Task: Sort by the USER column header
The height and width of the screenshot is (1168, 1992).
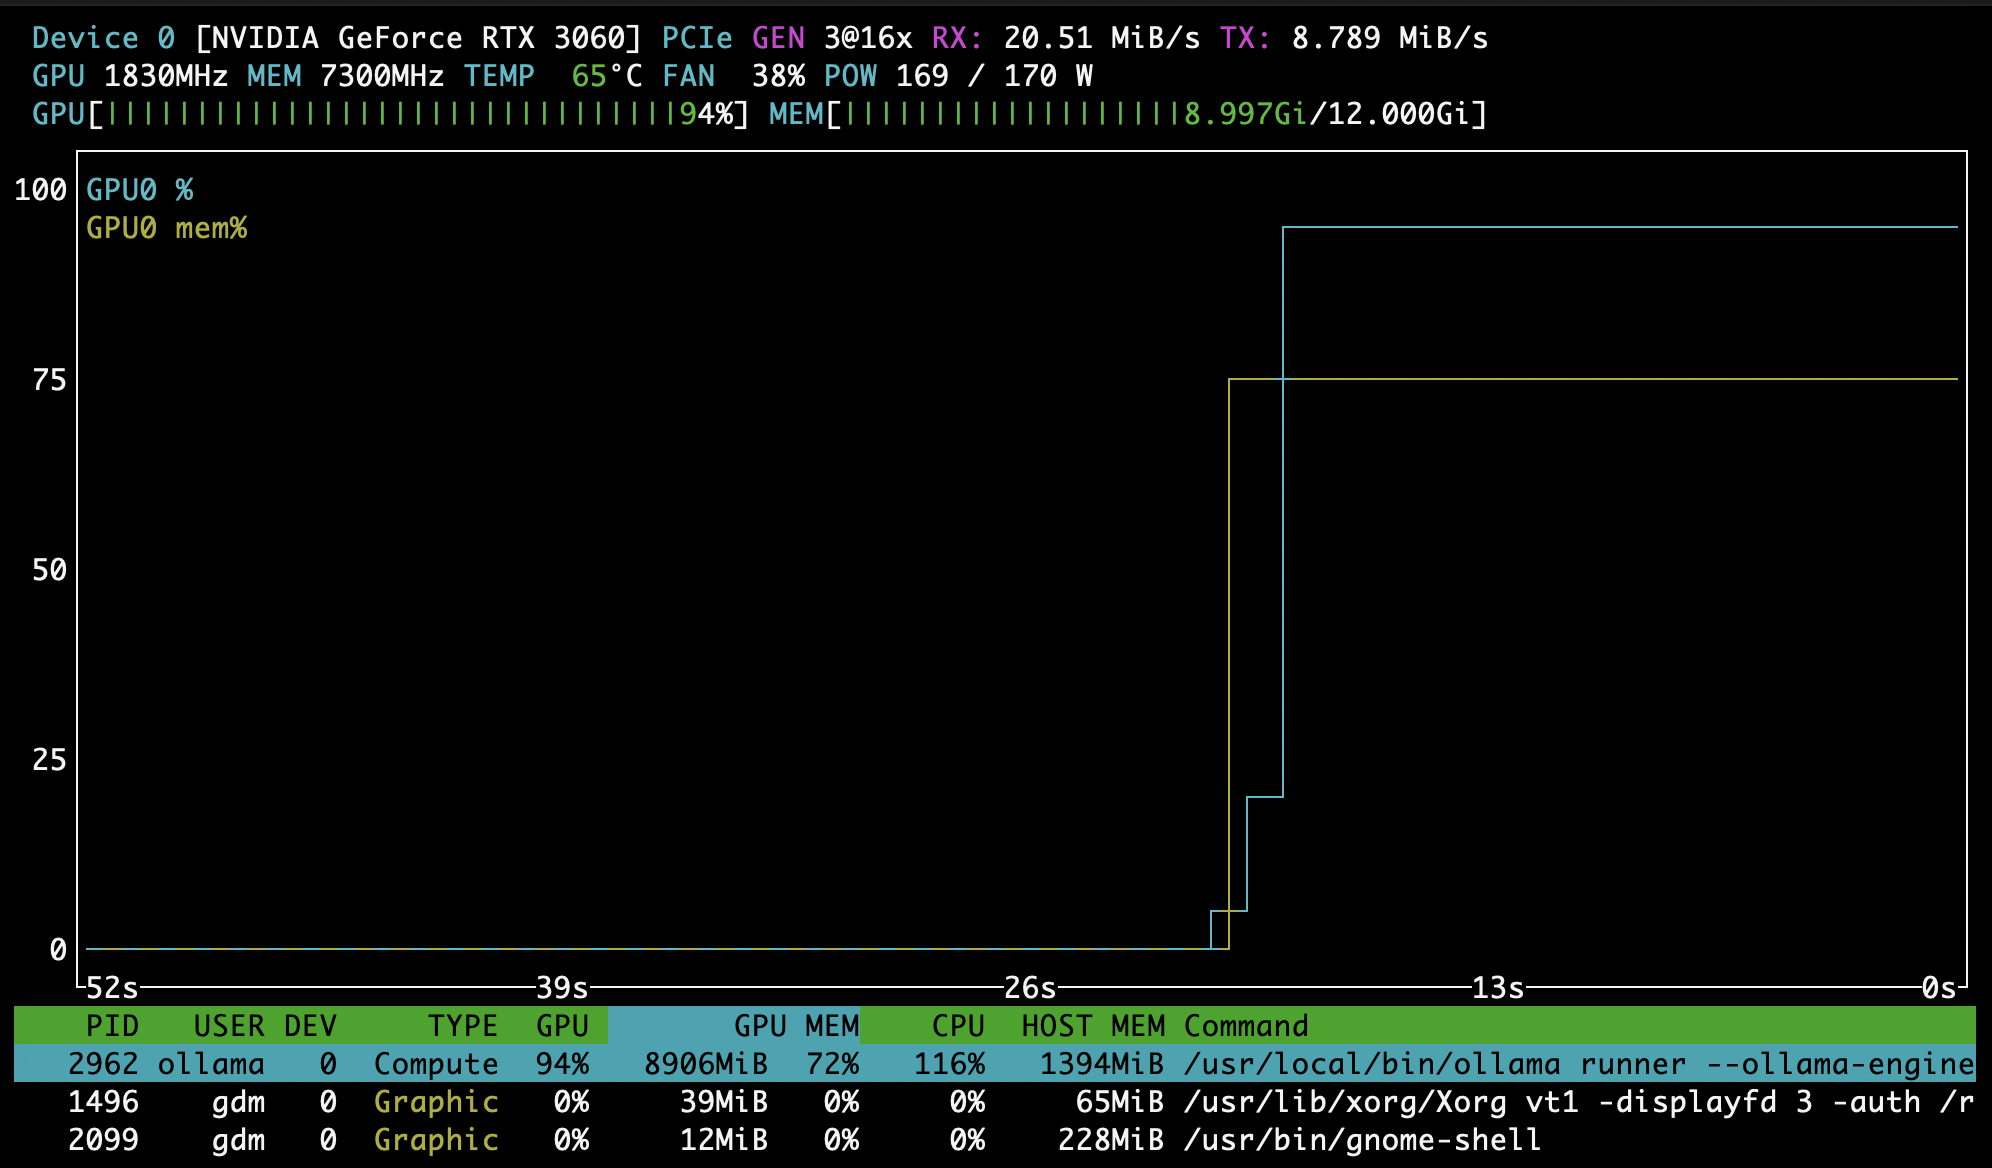Action: (x=229, y=1026)
